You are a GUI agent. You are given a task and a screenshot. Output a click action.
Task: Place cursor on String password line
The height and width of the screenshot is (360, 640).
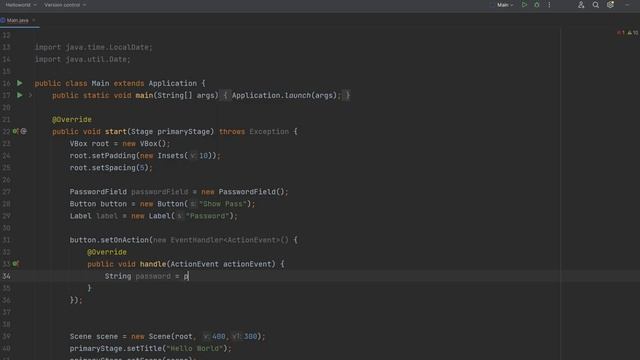click(147, 276)
